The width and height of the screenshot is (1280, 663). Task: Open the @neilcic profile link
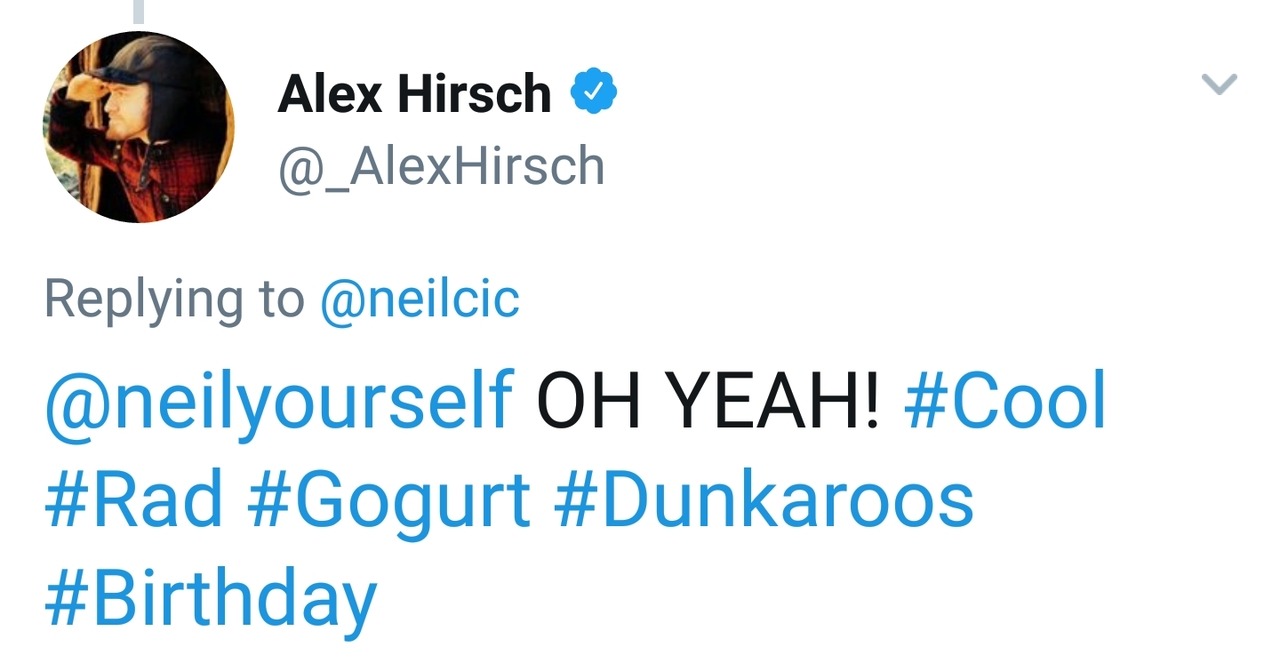click(420, 299)
